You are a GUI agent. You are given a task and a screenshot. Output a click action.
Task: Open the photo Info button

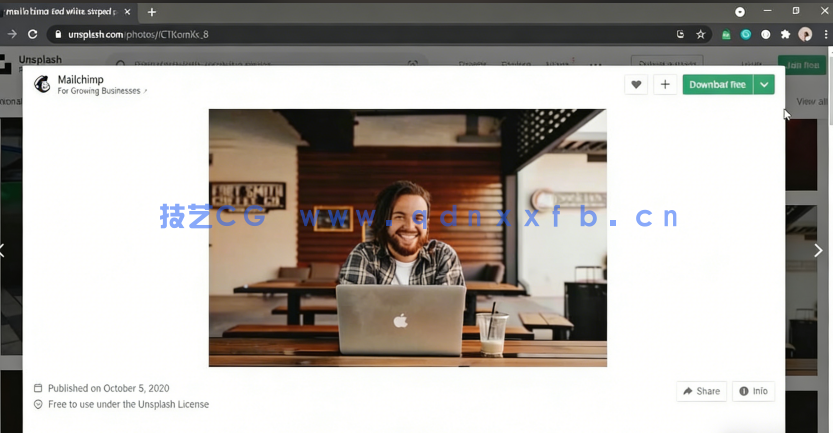(754, 391)
